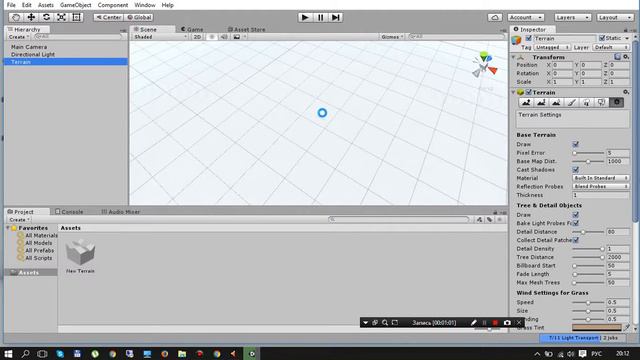Toggle Tree & Detail Draw checkbox

(576, 215)
